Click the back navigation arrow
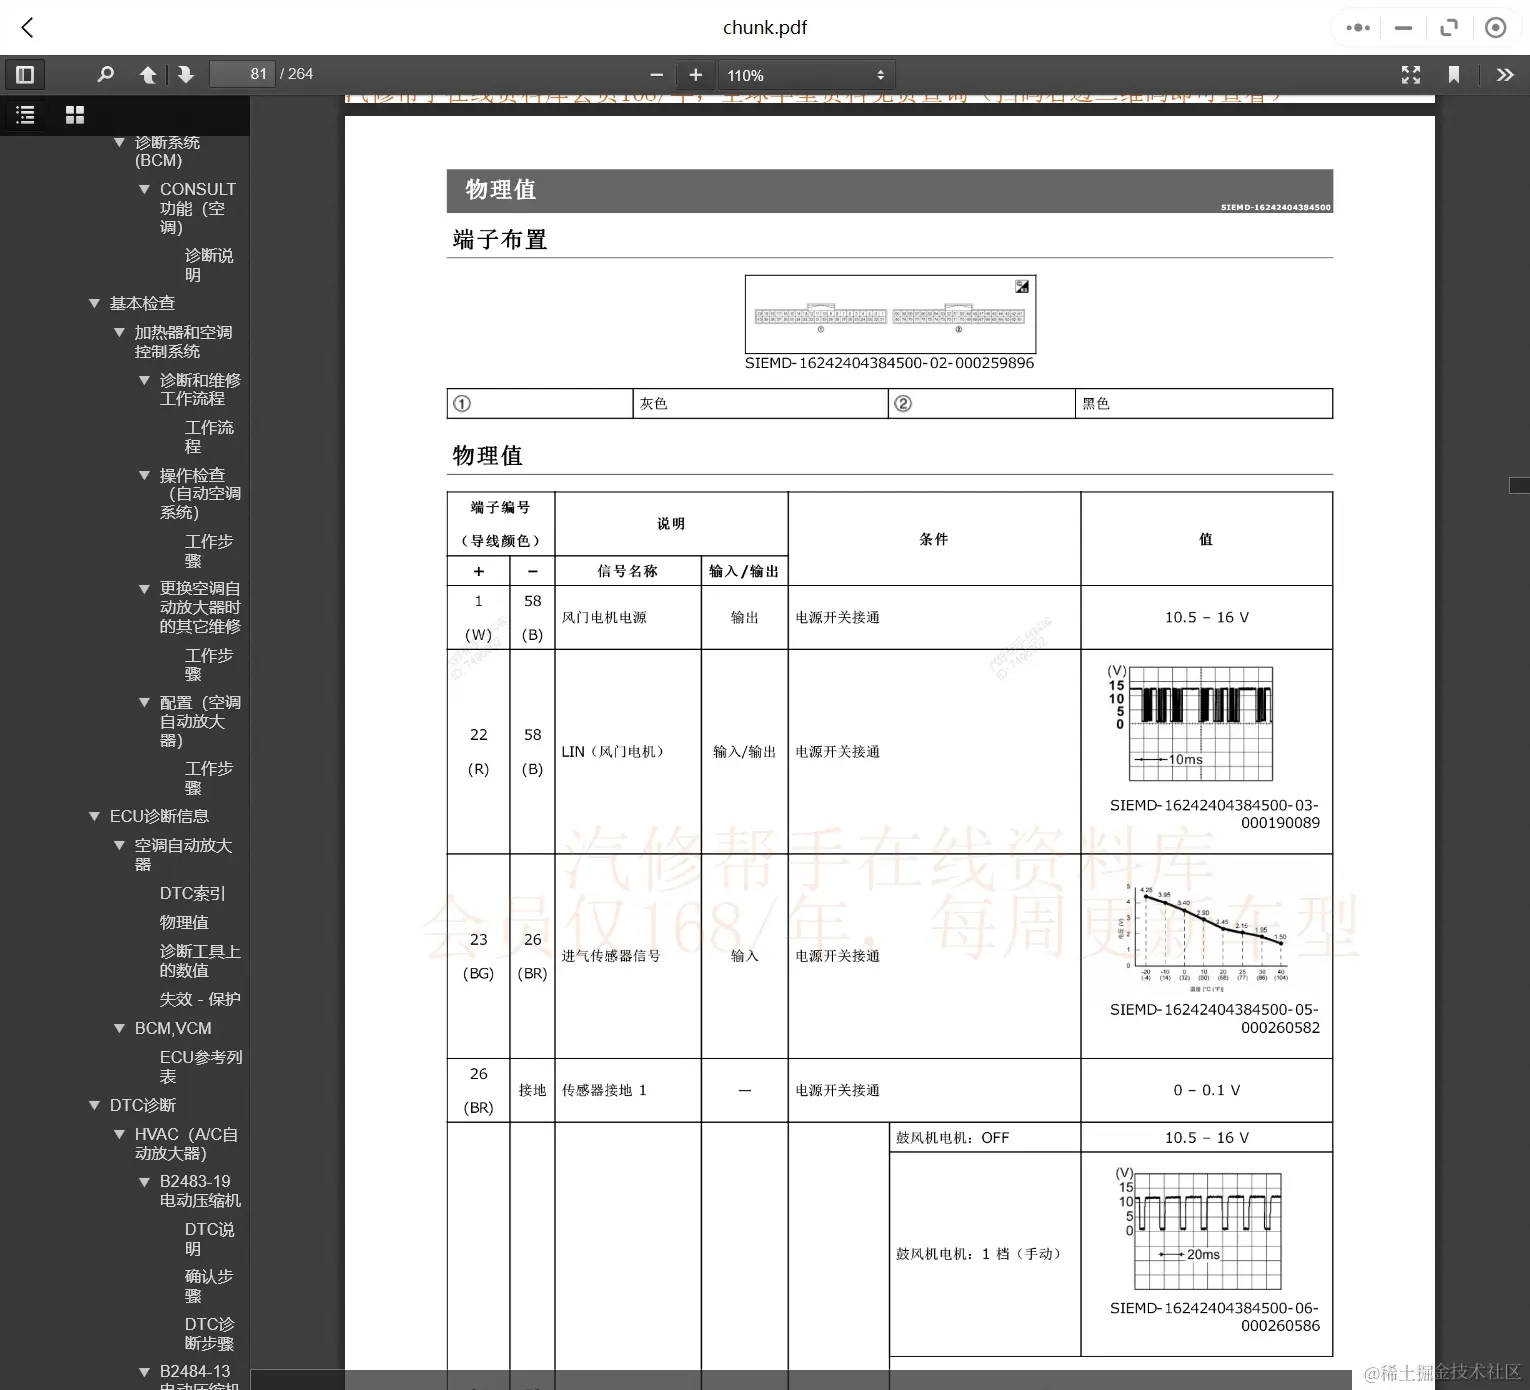 tap(27, 27)
